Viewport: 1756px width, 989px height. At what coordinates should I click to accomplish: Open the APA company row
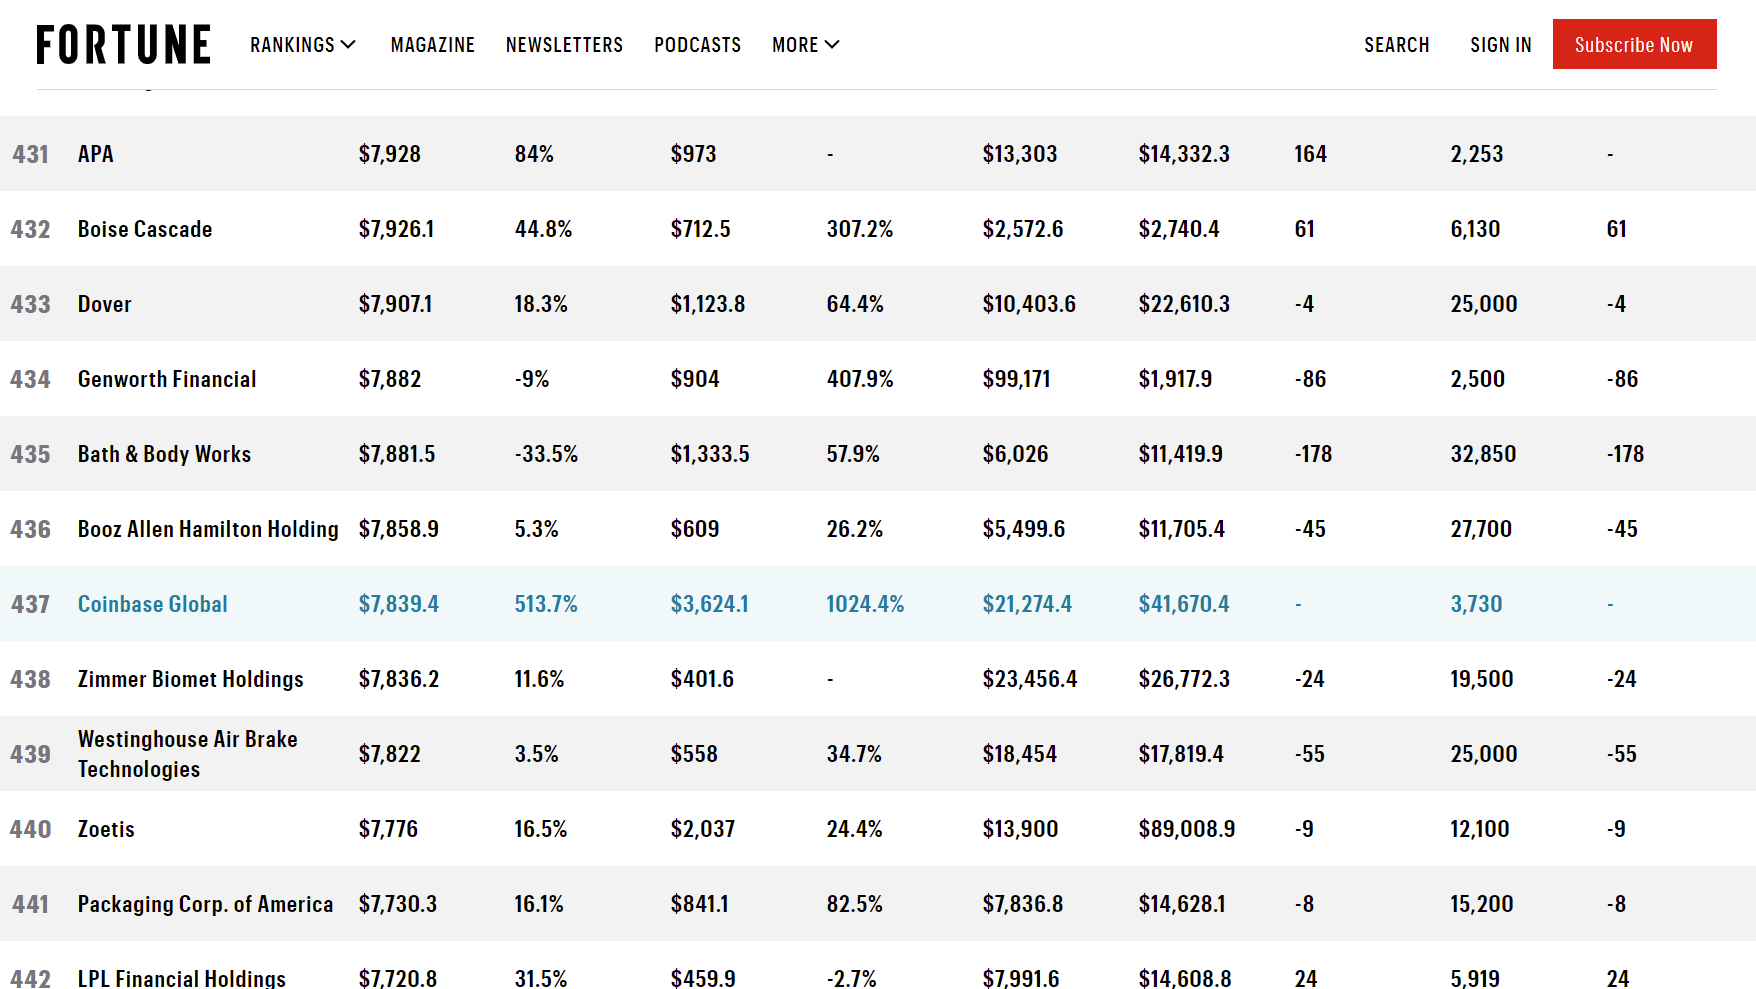point(878,154)
